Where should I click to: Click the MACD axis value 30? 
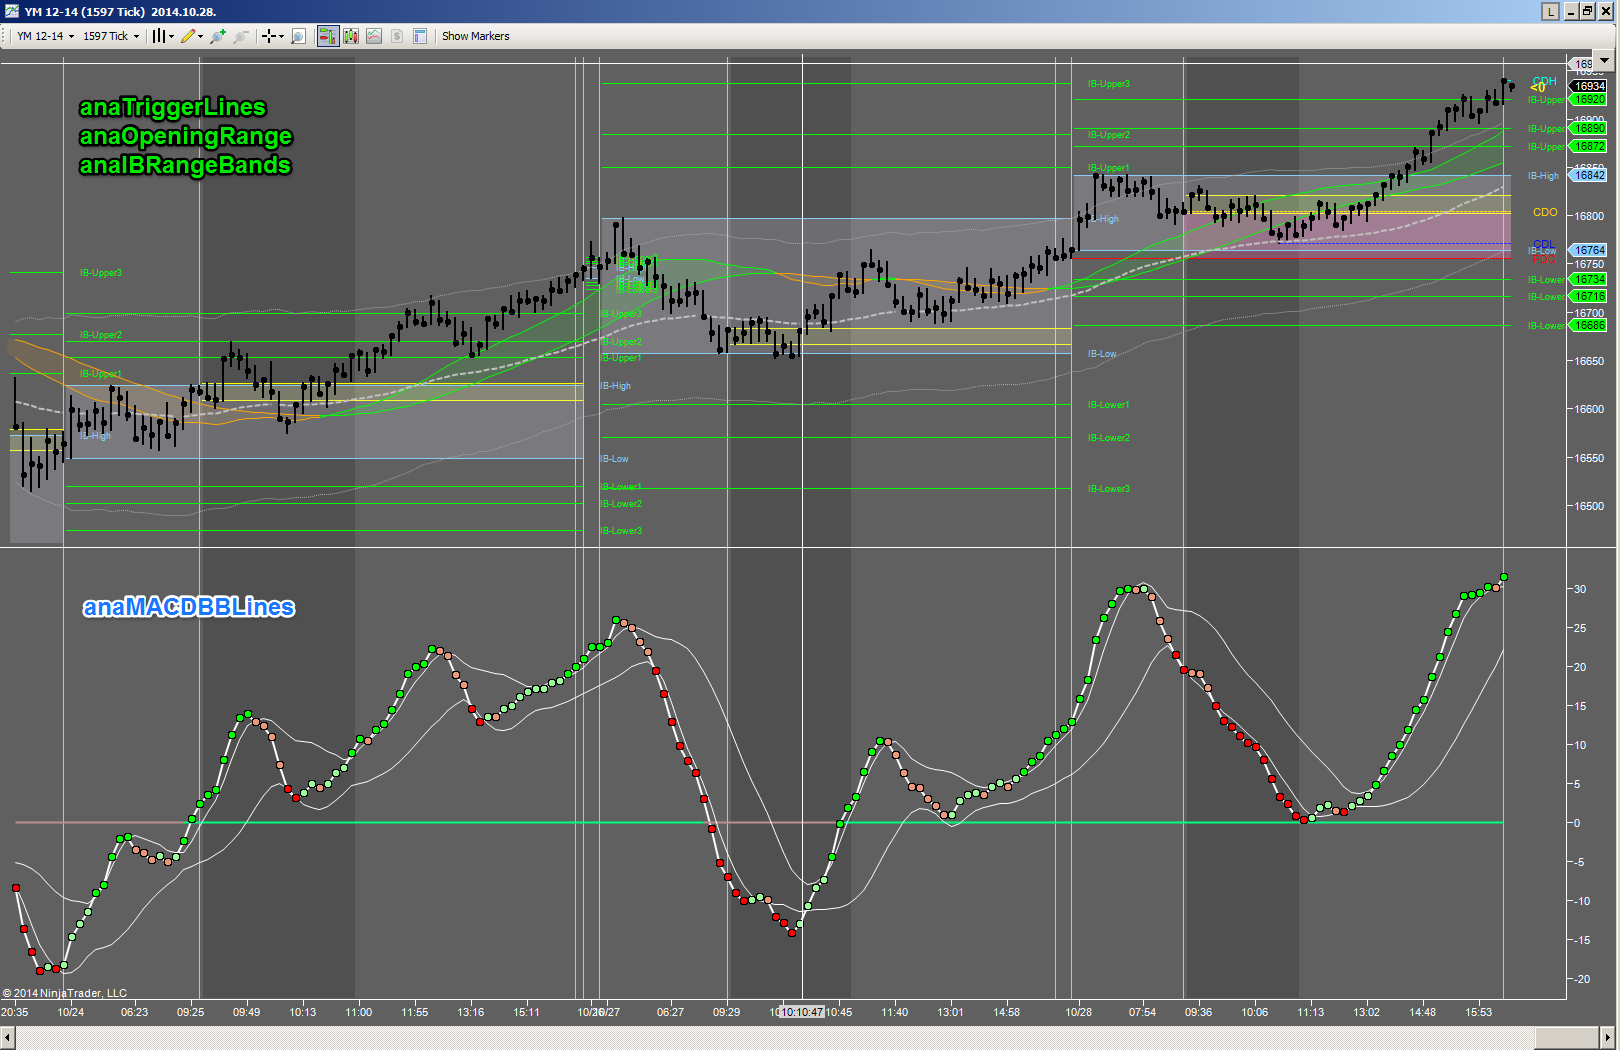(1580, 589)
